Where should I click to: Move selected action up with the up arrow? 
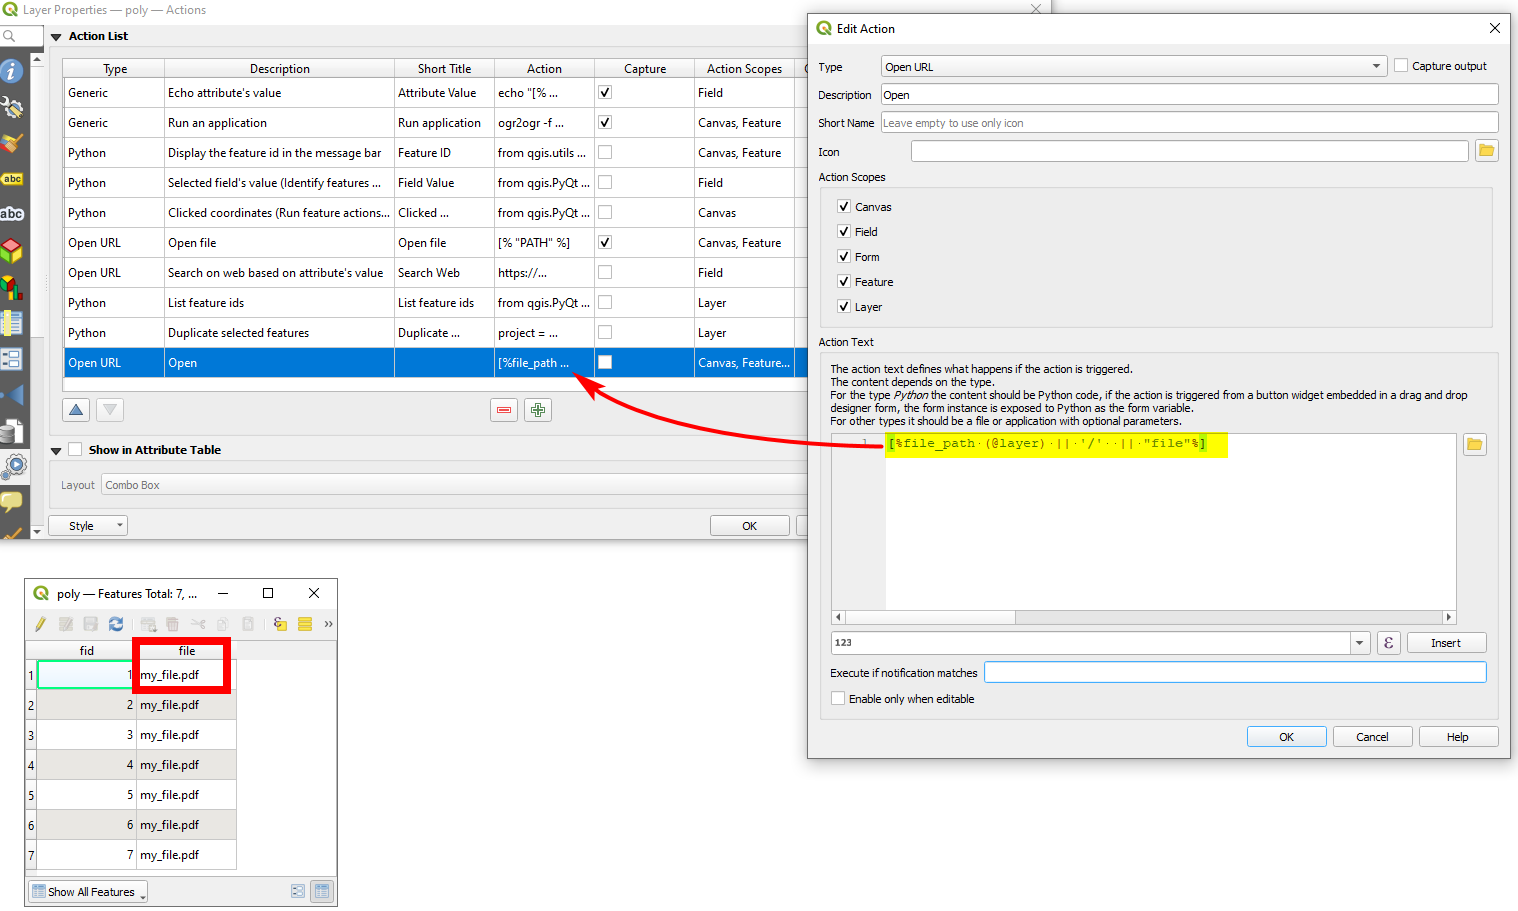(x=76, y=410)
